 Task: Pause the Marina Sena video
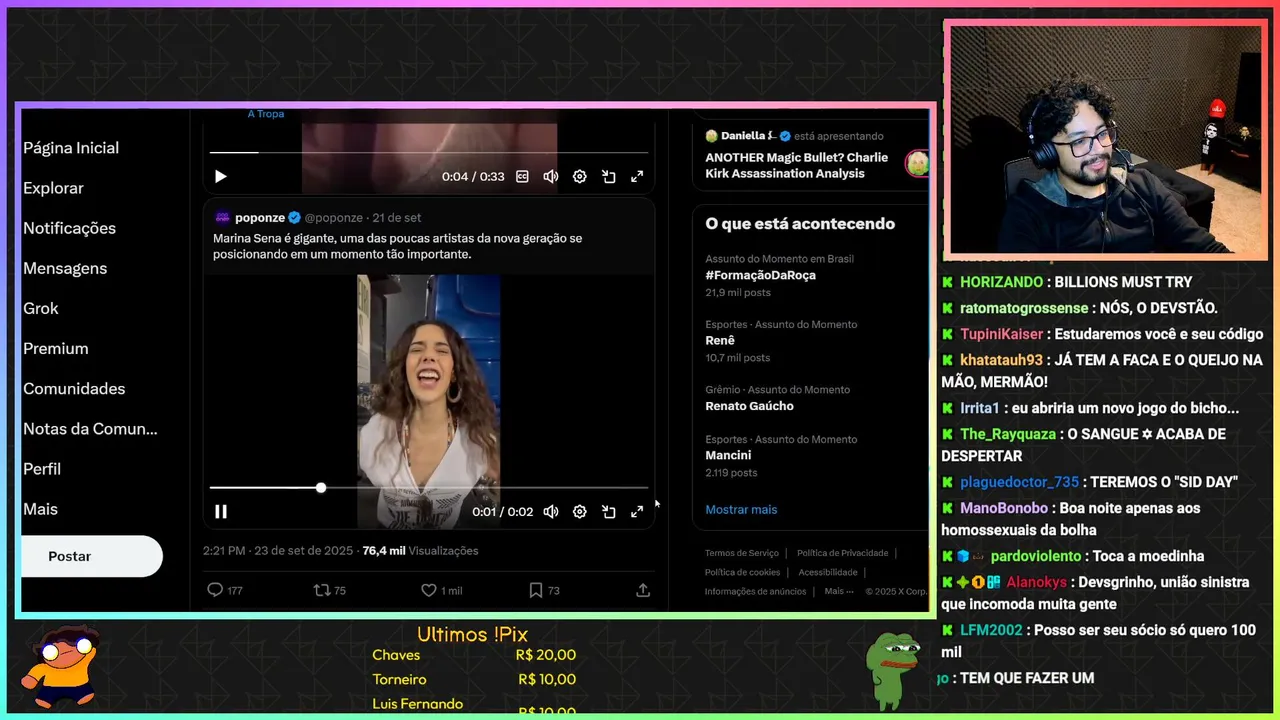[221, 512]
